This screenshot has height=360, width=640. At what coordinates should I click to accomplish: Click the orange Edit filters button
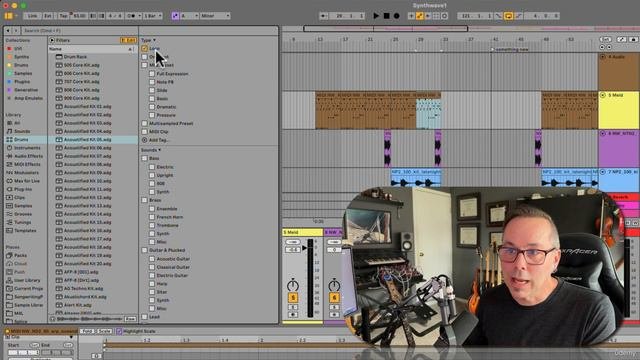point(128,40)
